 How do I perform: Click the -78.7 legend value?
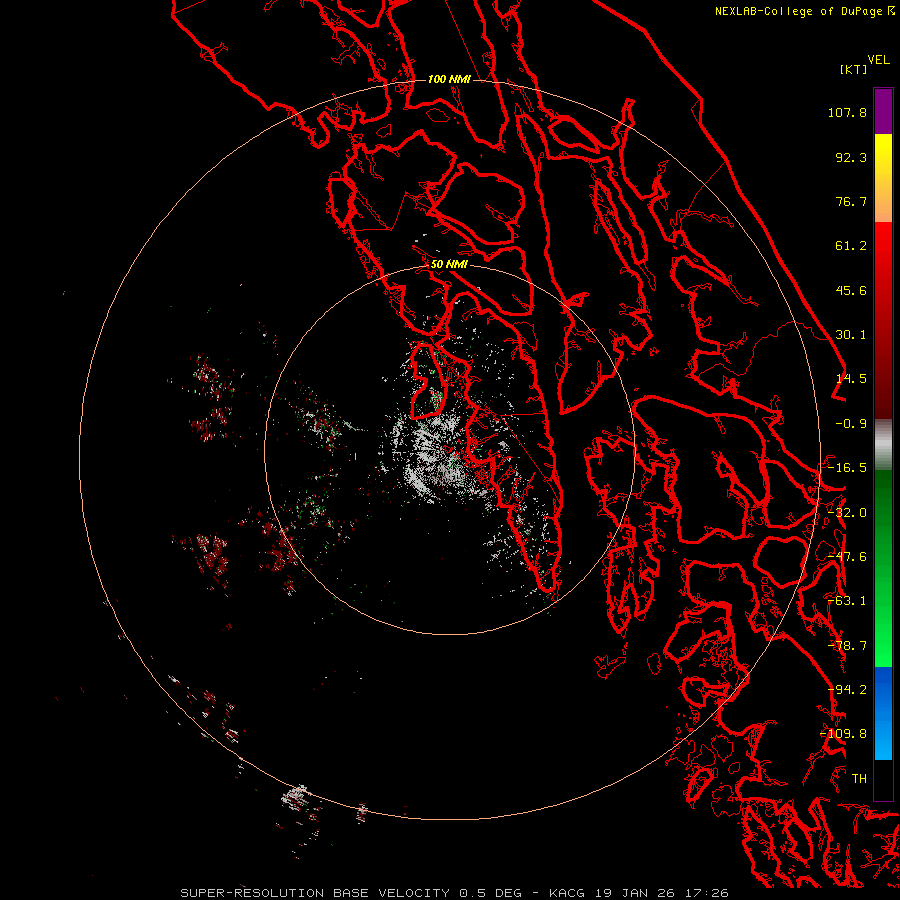(x=847, y=646)
